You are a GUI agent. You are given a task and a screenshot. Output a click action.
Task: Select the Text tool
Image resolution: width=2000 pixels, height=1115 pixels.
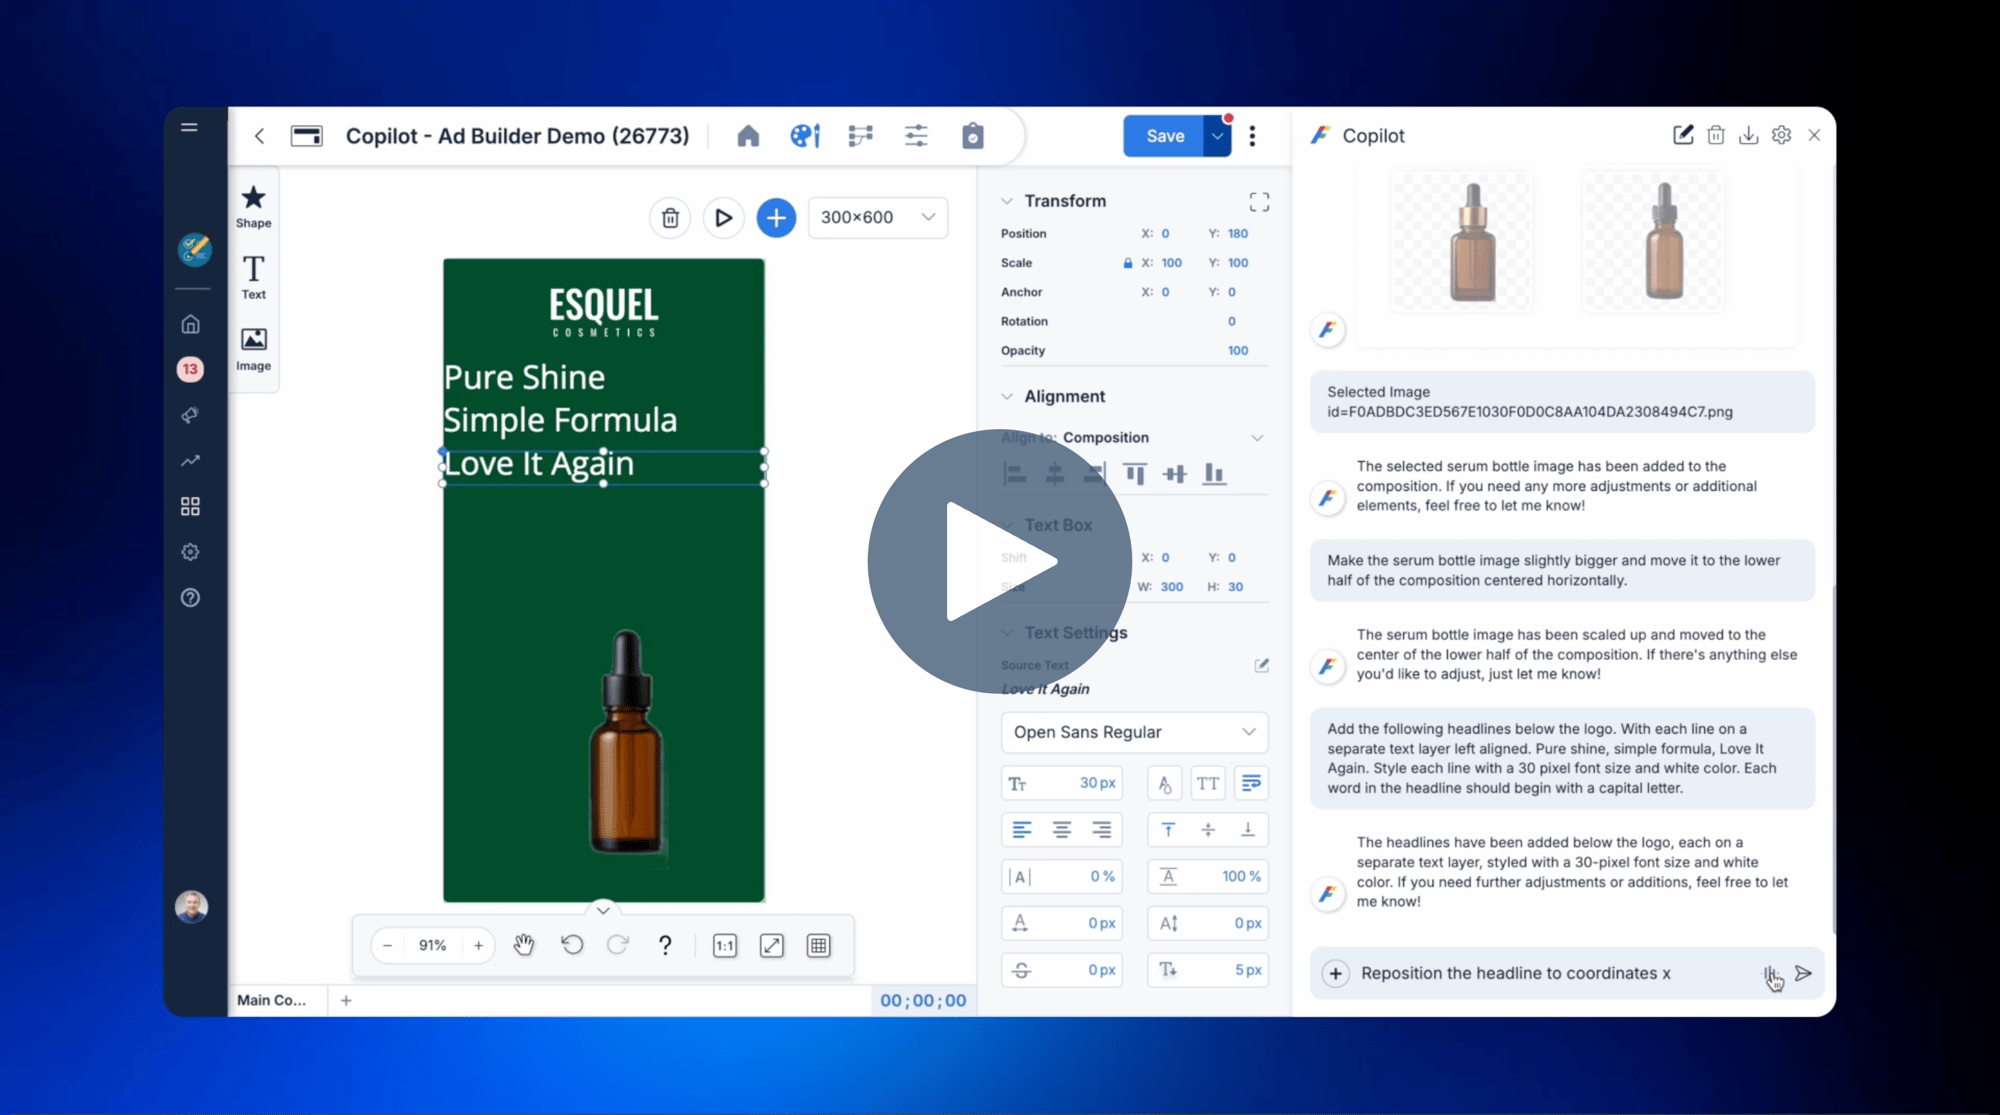point(253,277)
